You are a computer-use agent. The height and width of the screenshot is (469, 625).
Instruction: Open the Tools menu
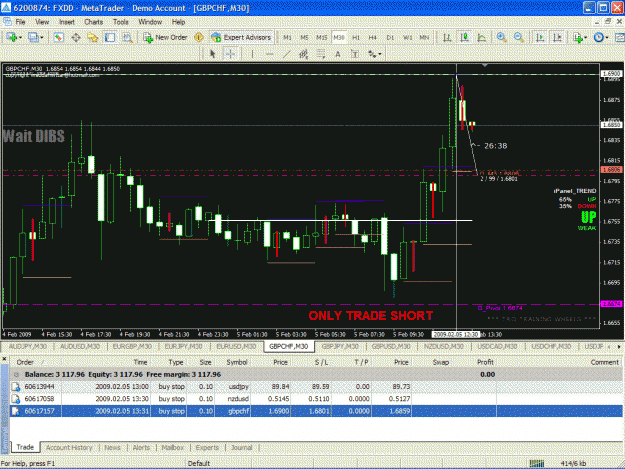120,22
